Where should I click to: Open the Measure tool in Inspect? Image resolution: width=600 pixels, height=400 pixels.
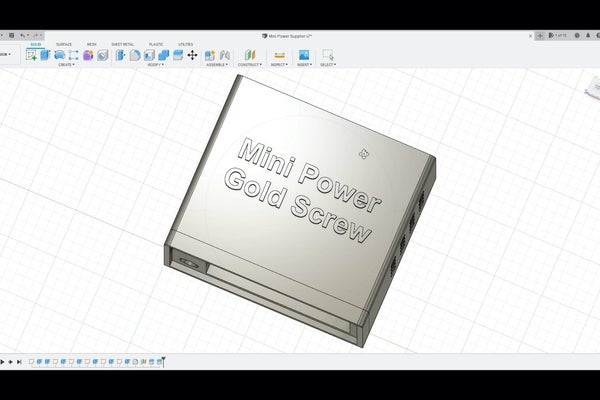tap(280, 55)
